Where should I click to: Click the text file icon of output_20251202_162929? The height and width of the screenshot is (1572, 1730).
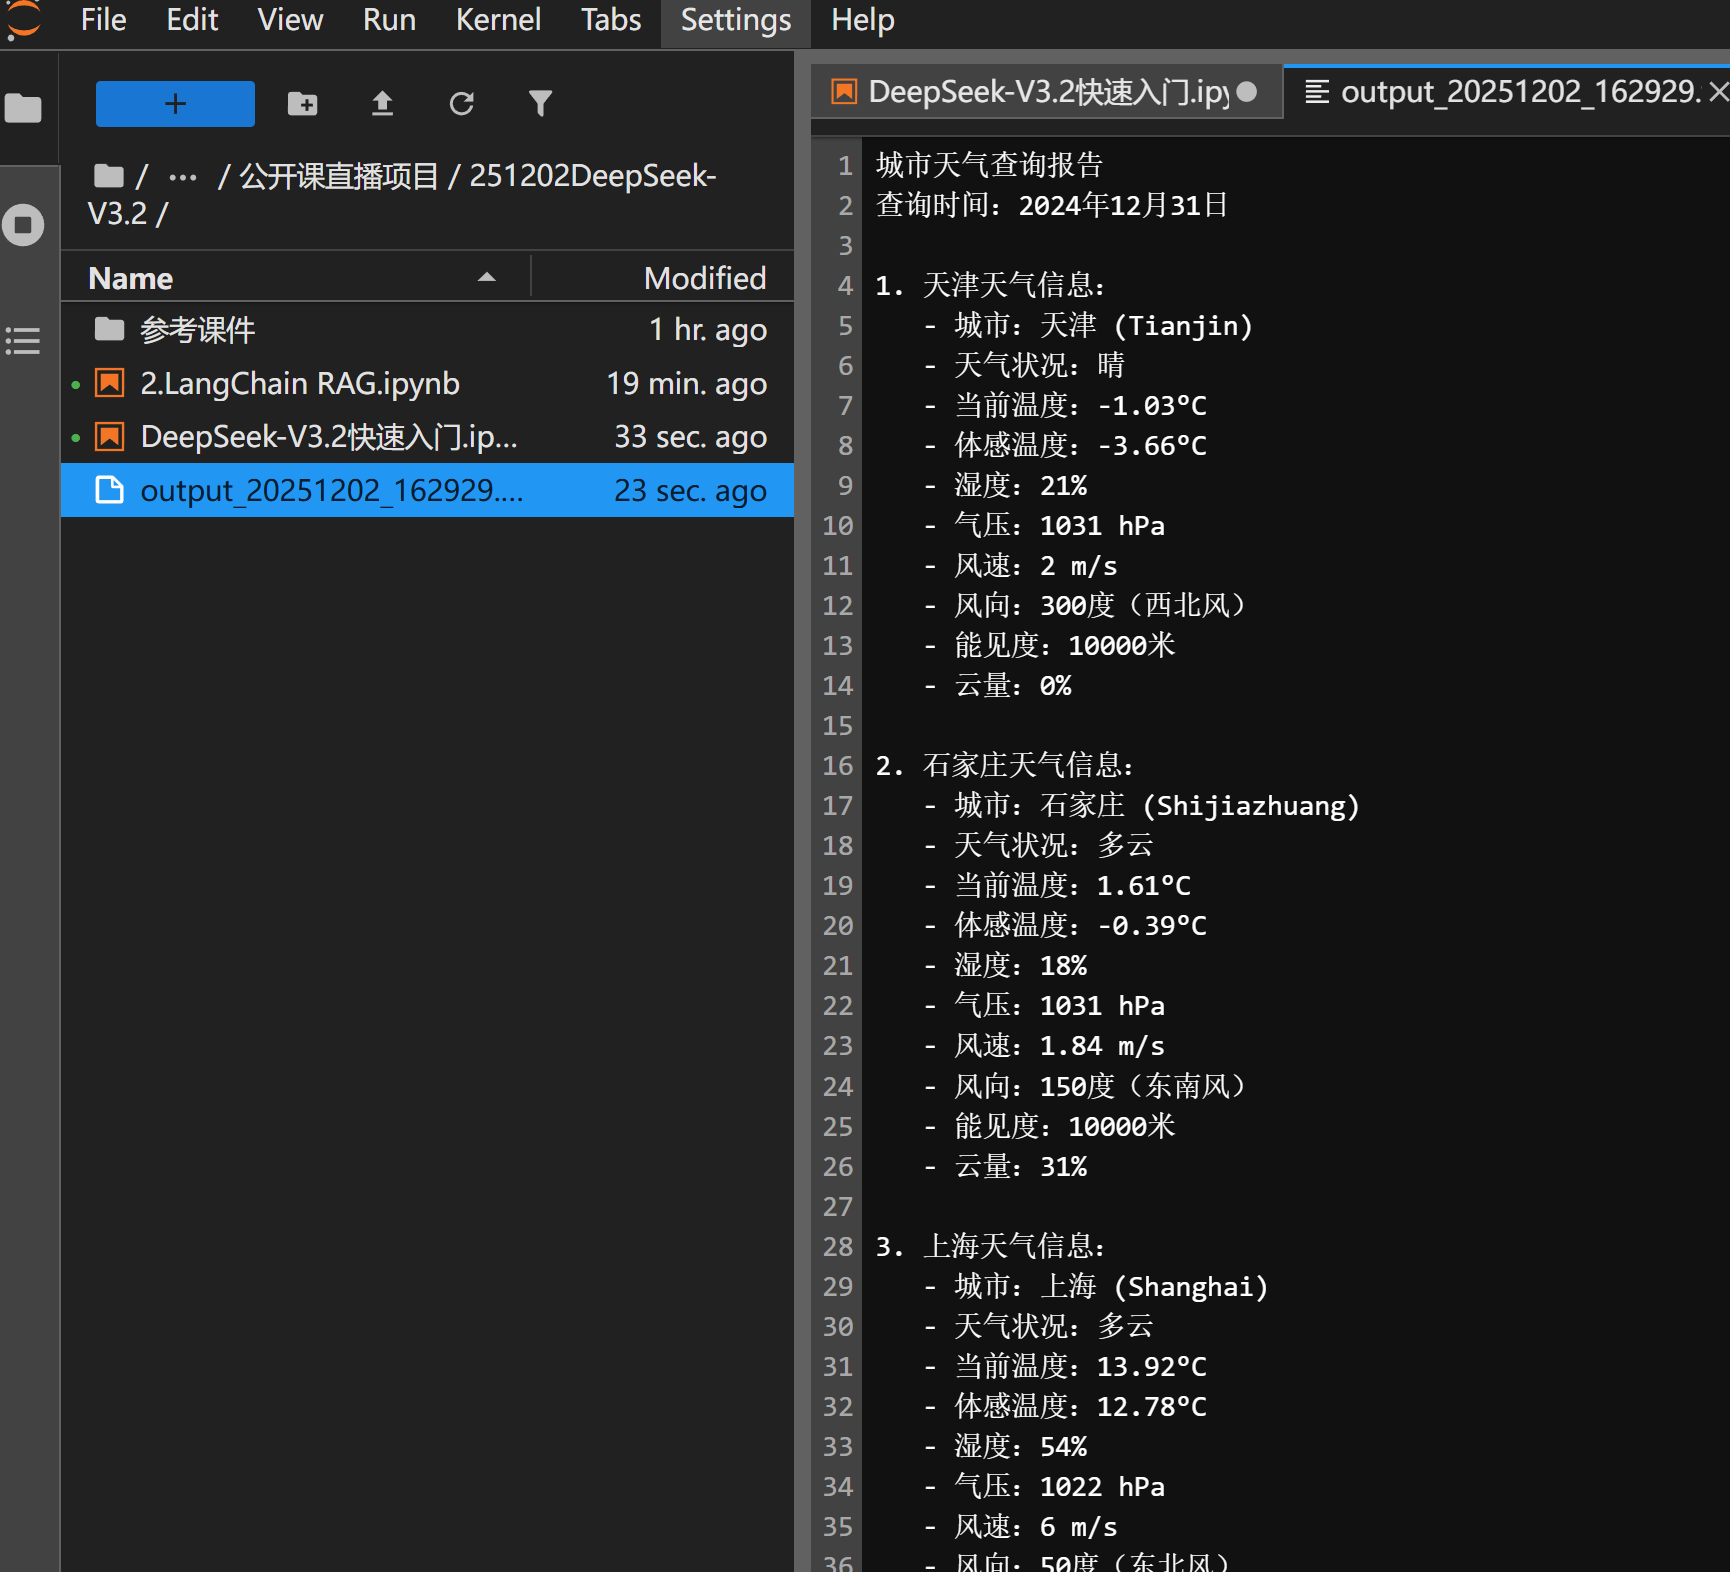click(109, 490)
